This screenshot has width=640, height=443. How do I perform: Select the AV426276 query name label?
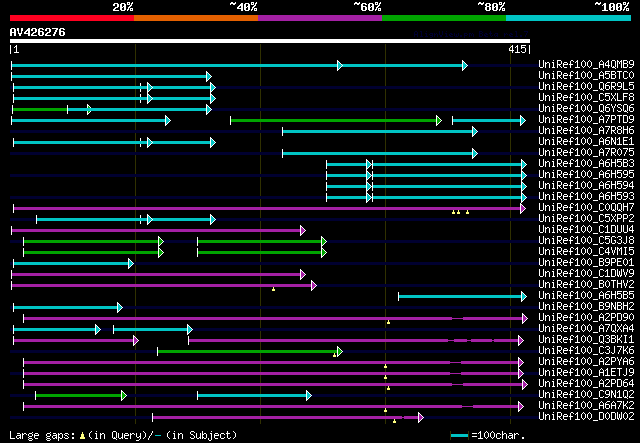[x=38, y=32]
